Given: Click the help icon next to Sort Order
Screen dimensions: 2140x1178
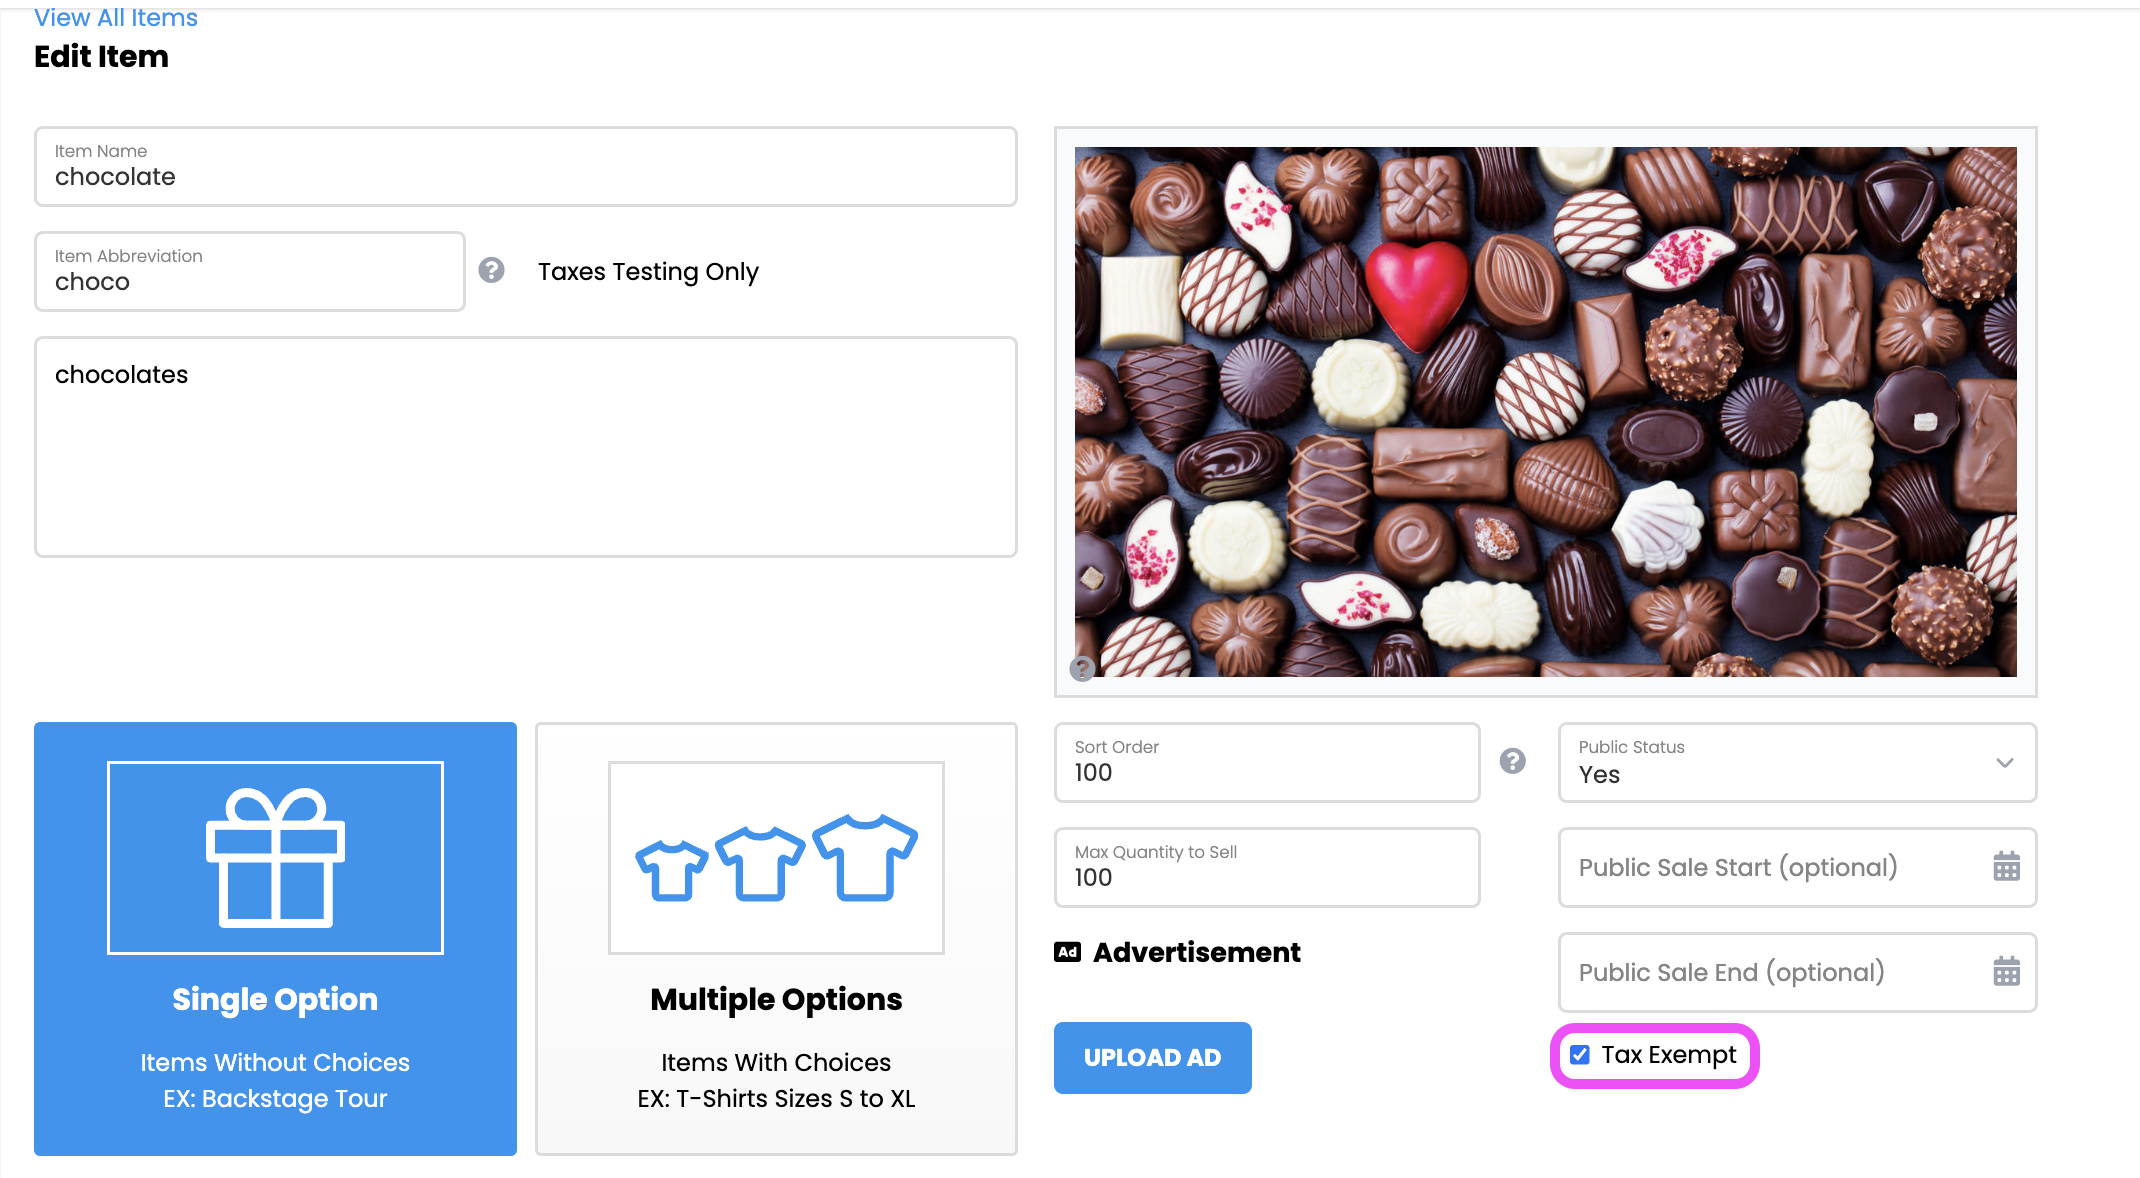Looking at the screenshot, I should click(x=1513, y=761).
